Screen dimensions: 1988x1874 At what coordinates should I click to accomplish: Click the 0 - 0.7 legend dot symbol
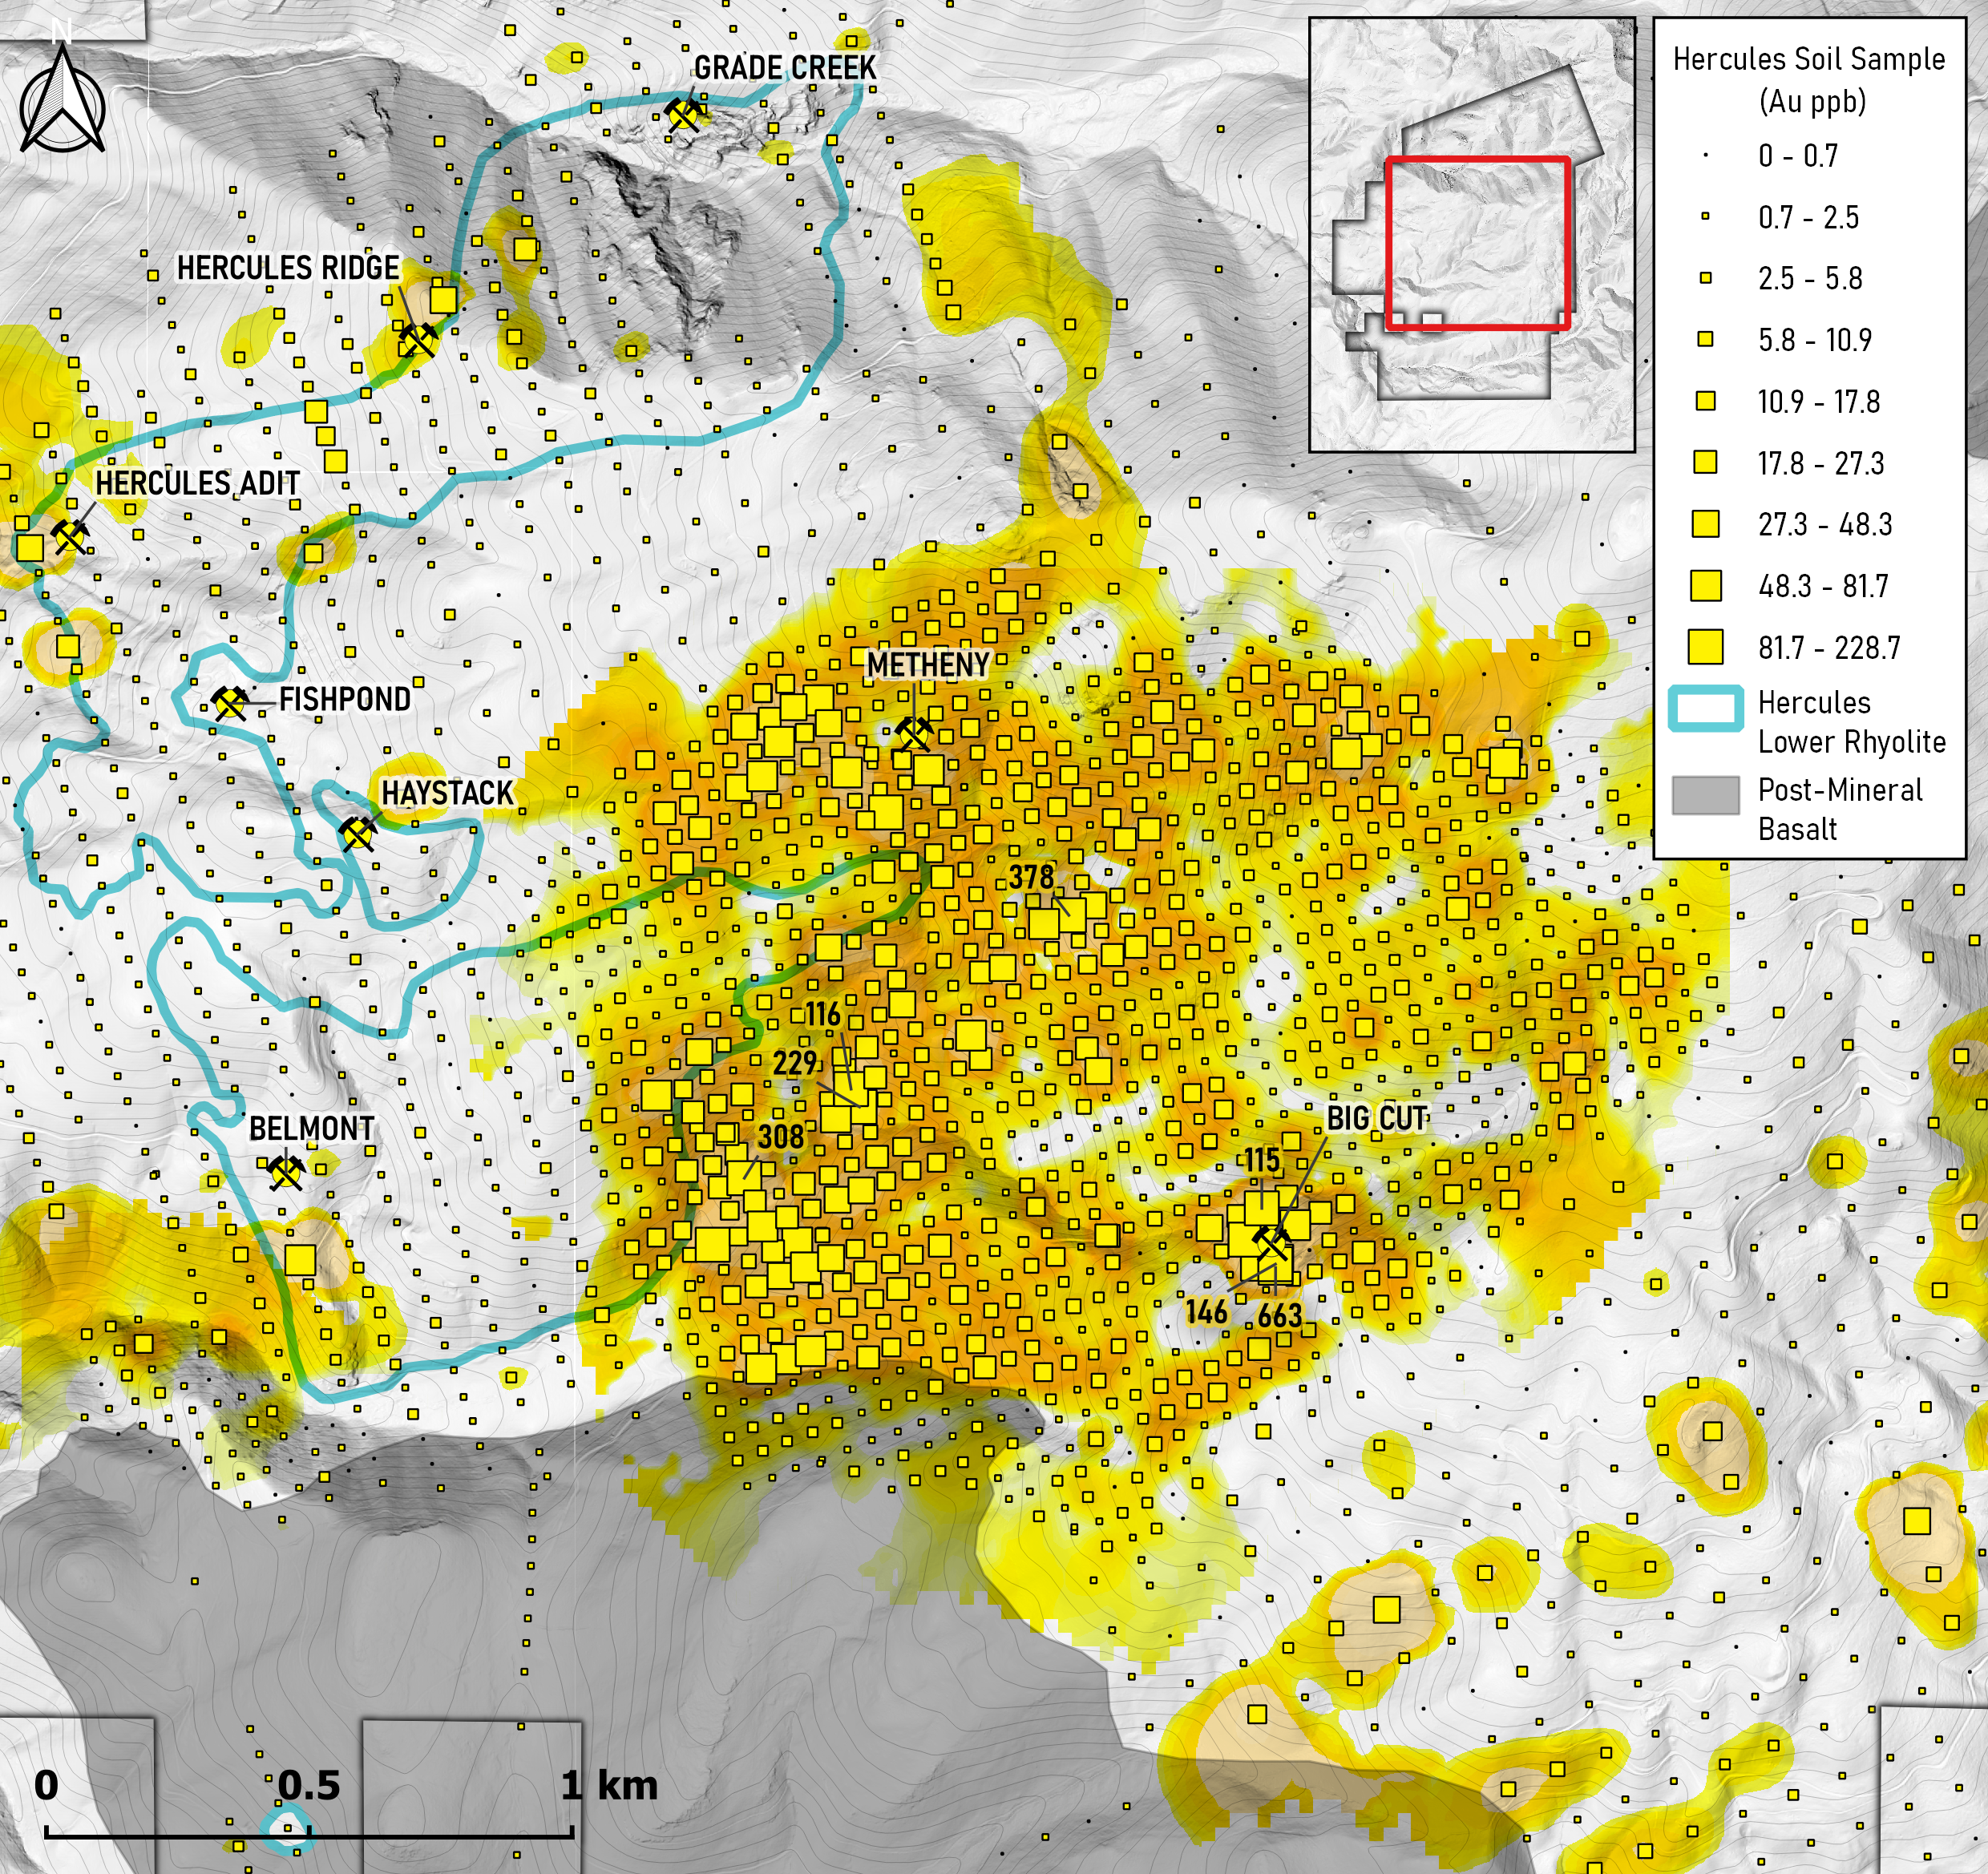[1705, 156]
